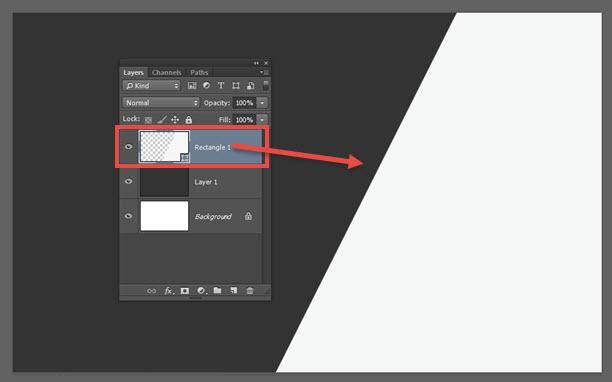Open the Normal blend mode dropdown

tap(161, 103)
